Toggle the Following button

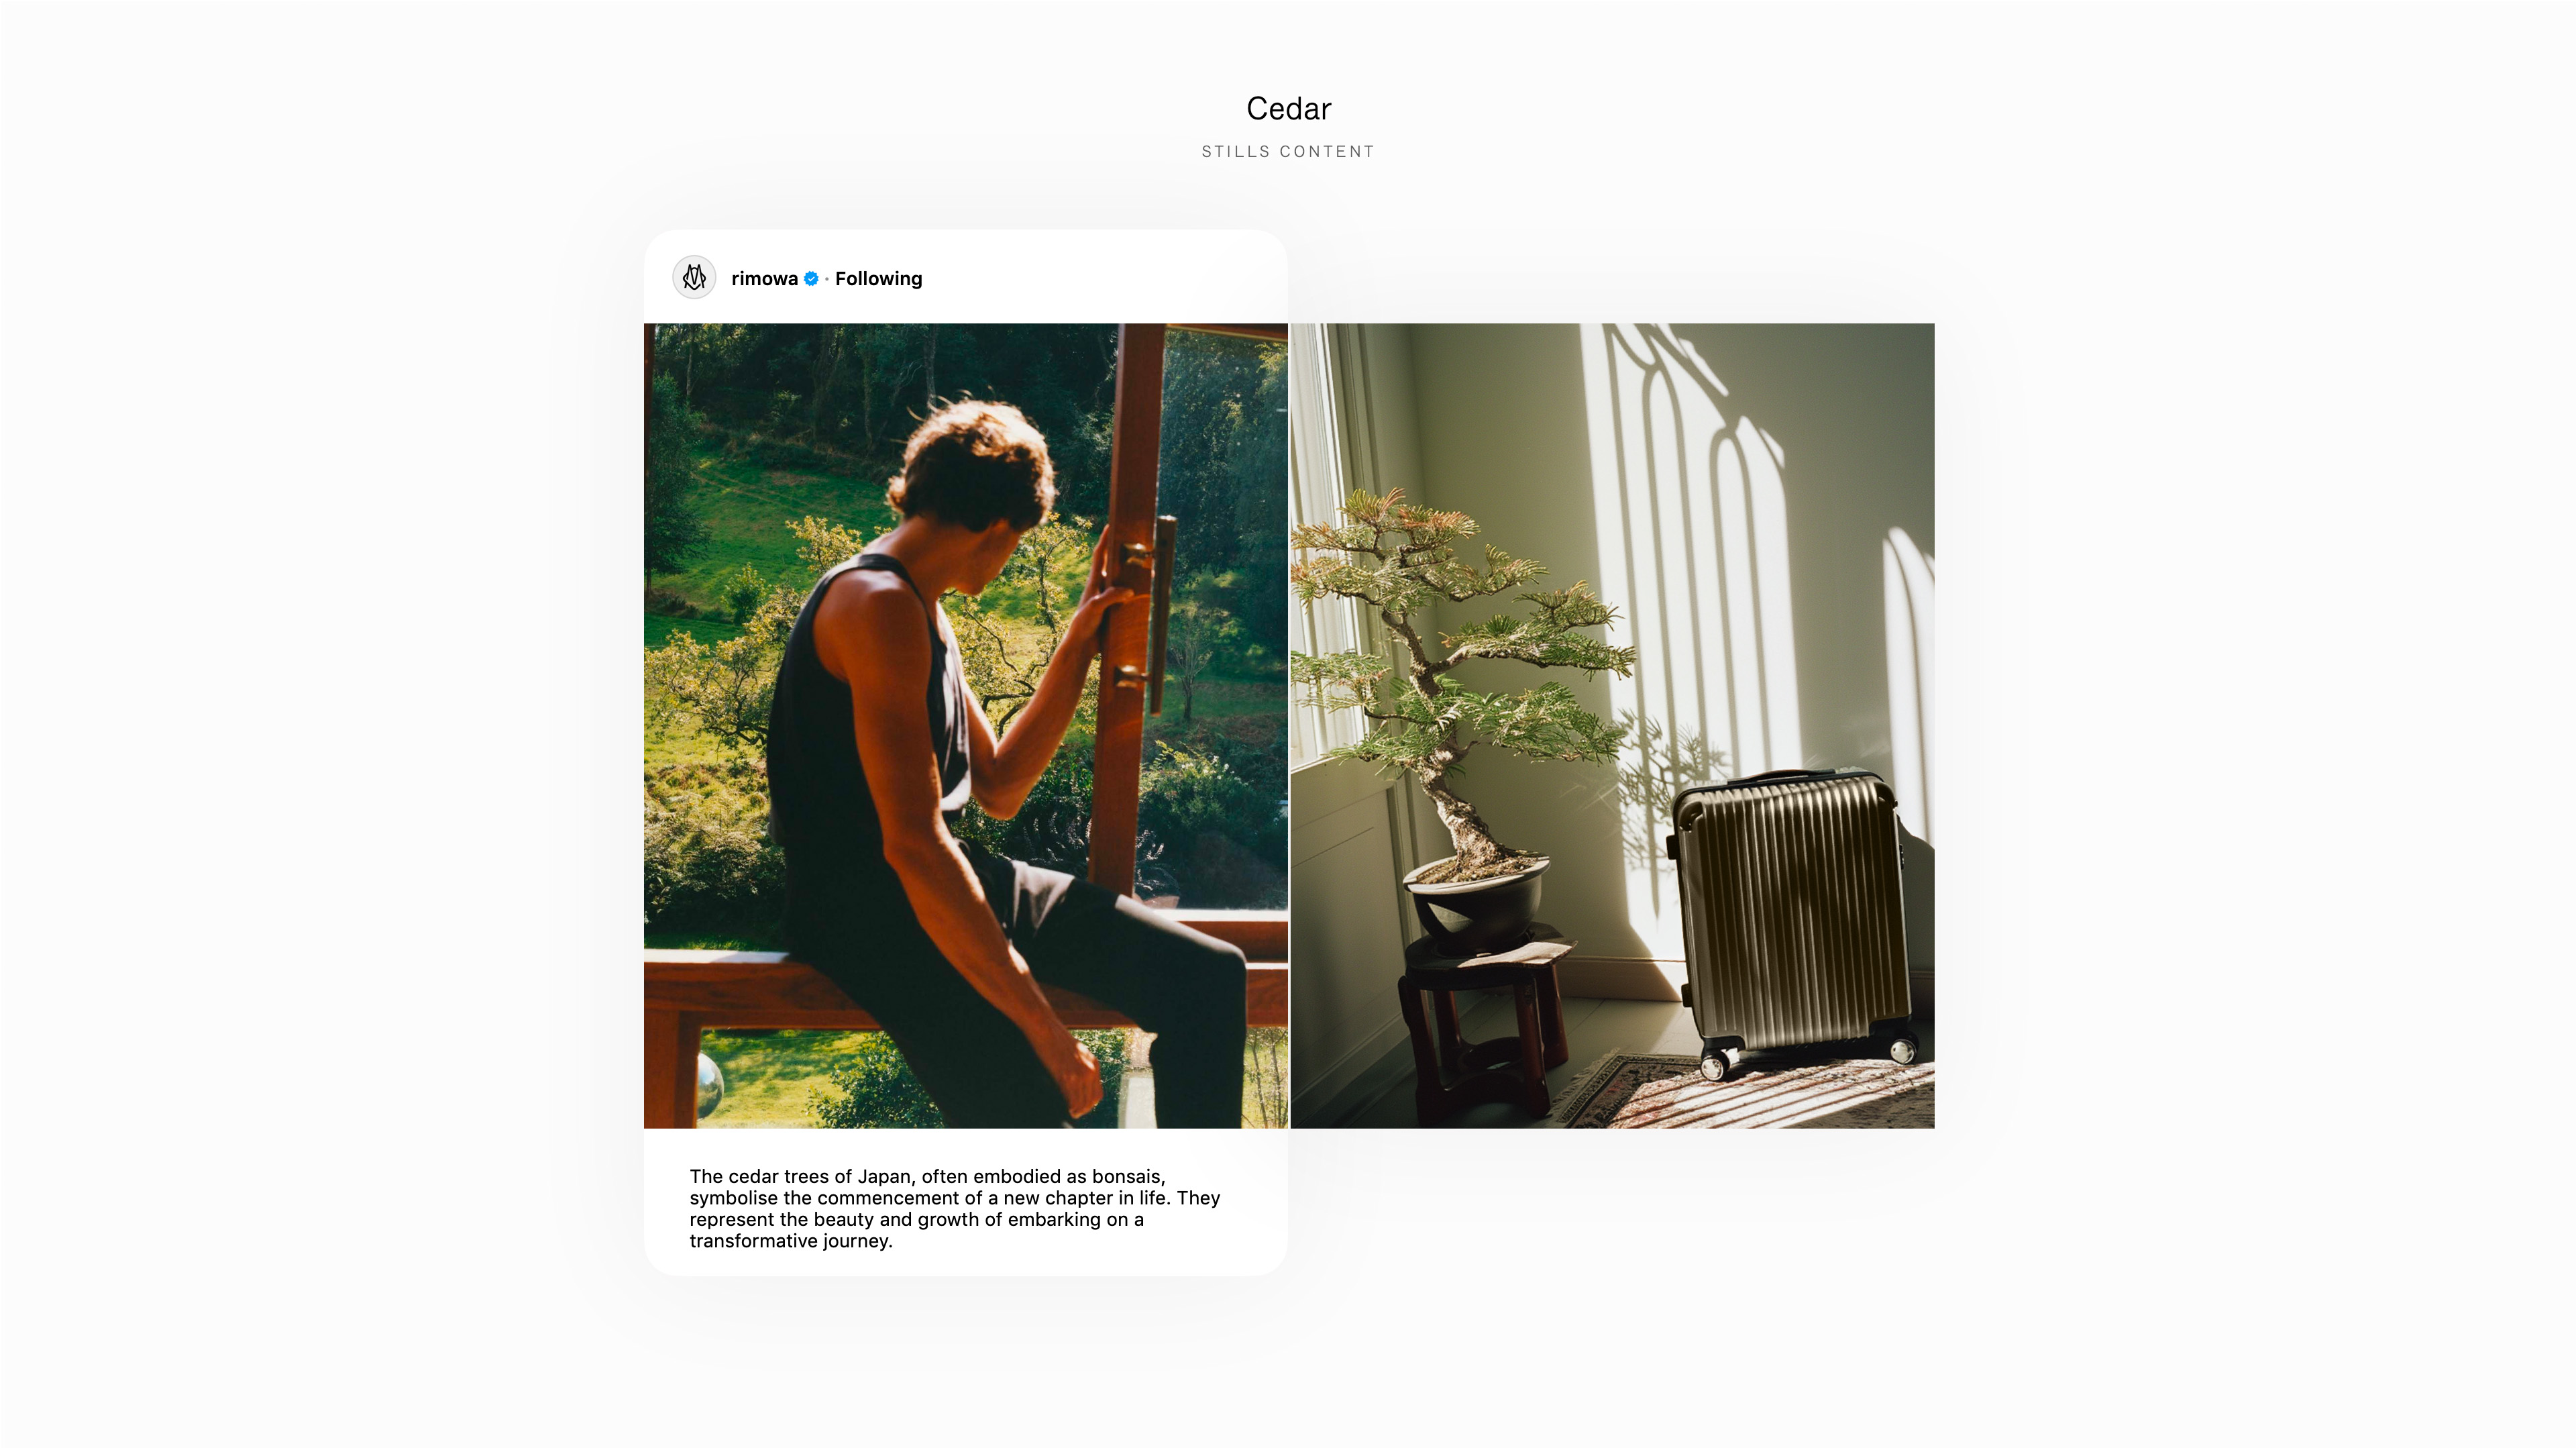tap(878, 279)
